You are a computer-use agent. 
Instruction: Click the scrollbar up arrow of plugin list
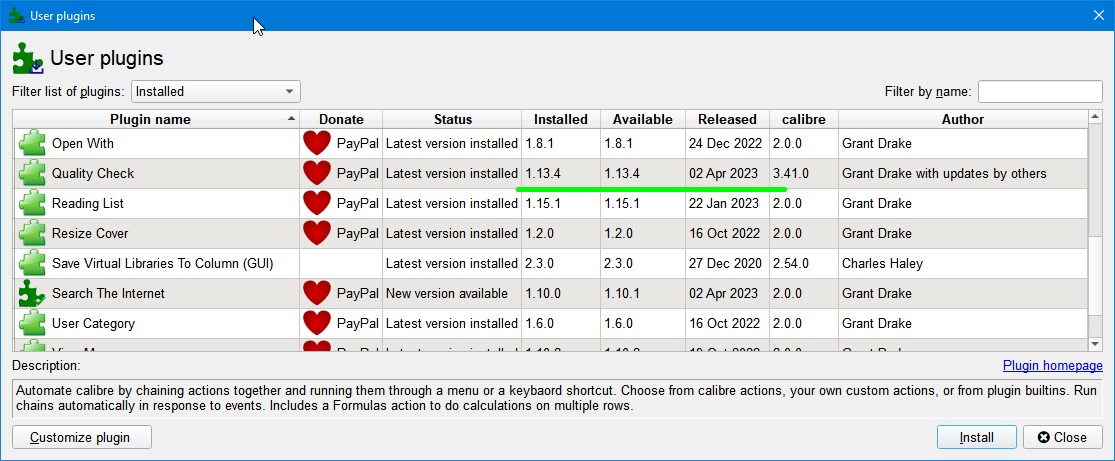point(1096,117)
